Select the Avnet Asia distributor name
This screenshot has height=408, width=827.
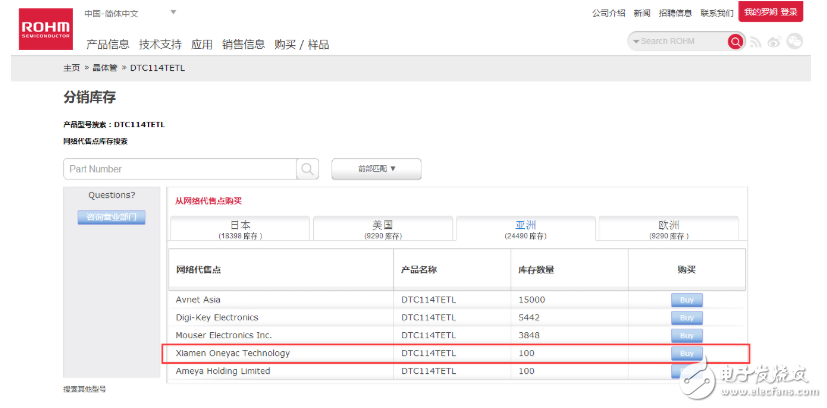pos(198,300)
